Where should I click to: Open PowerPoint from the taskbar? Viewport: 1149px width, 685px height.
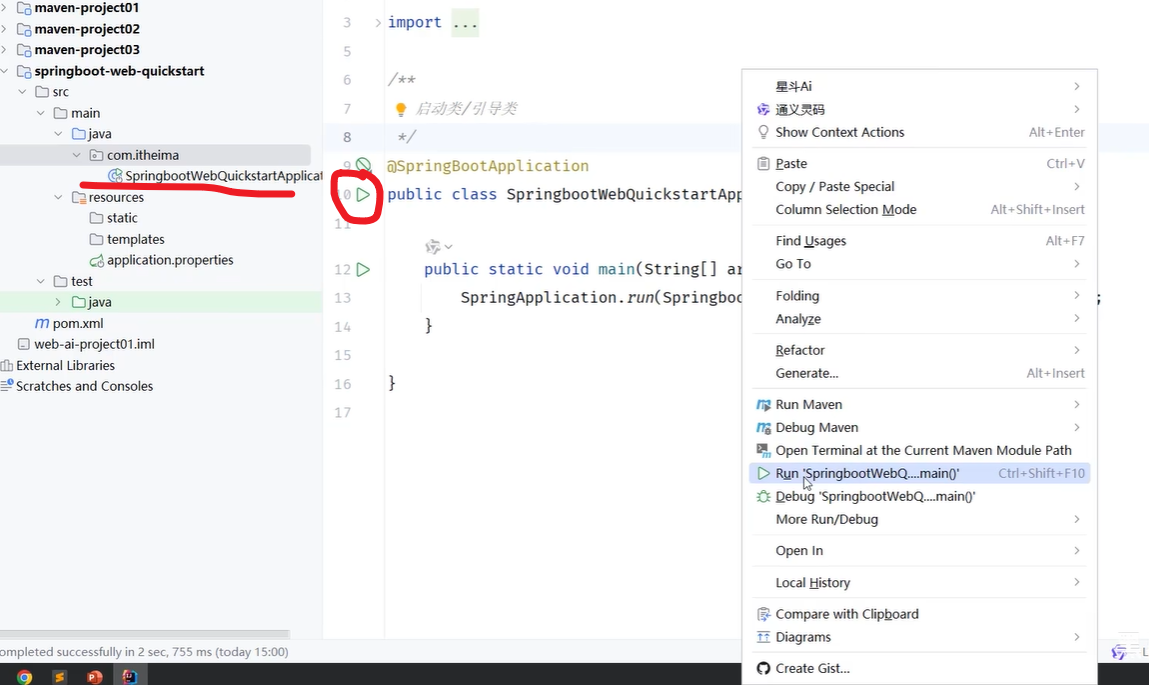pyautogui.click(x=94, y=676)
